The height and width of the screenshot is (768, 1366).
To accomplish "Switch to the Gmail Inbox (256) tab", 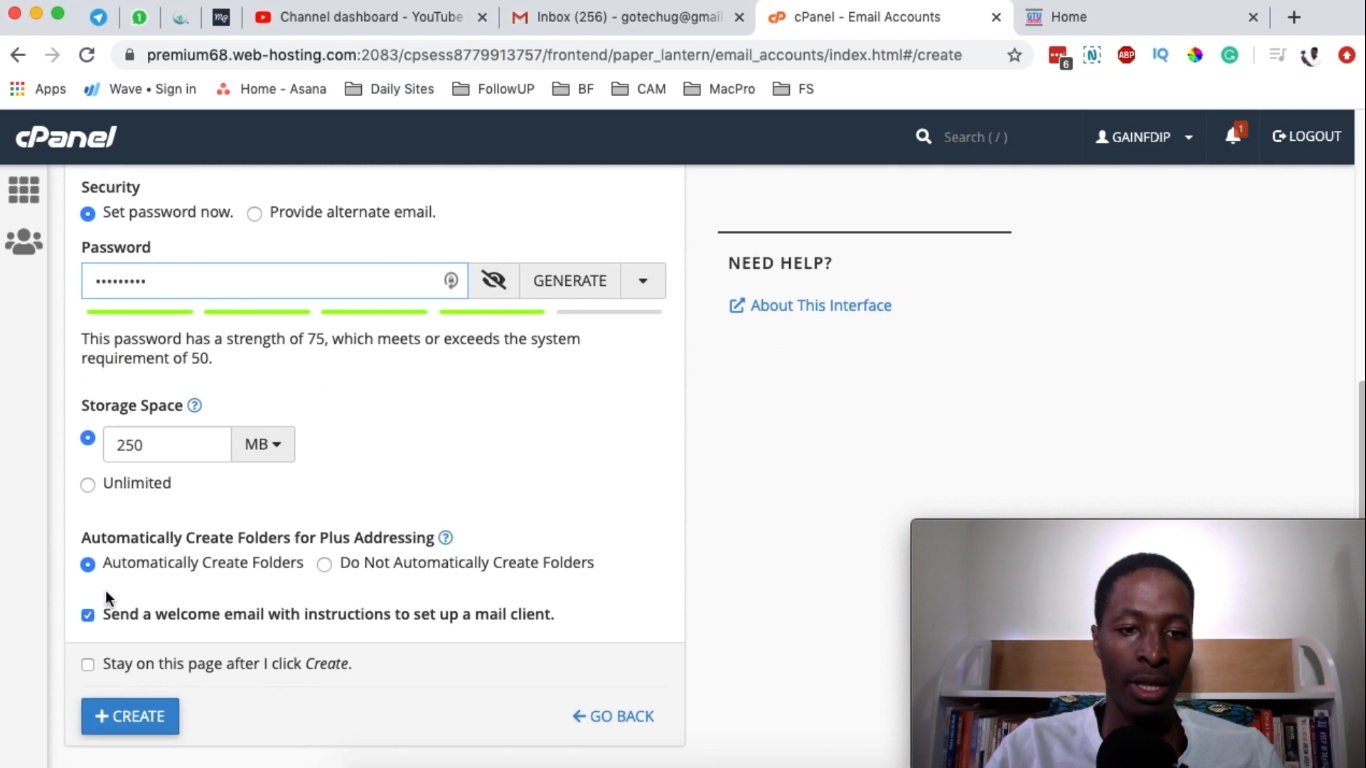I will tap(627, 17).
